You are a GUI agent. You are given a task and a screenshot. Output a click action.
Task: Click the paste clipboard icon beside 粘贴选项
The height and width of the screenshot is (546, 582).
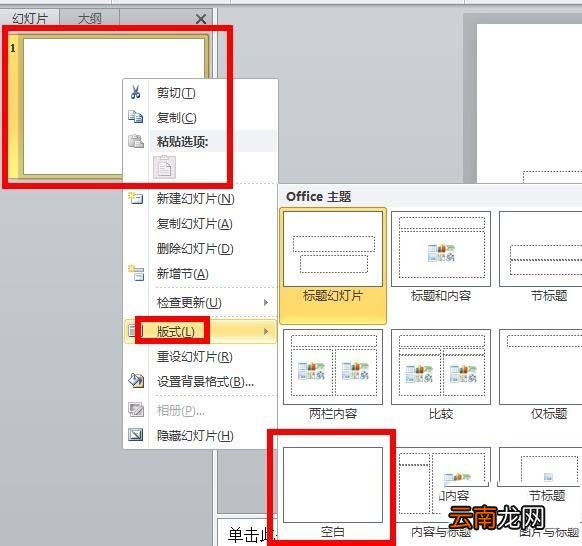[x=136, y=141]
